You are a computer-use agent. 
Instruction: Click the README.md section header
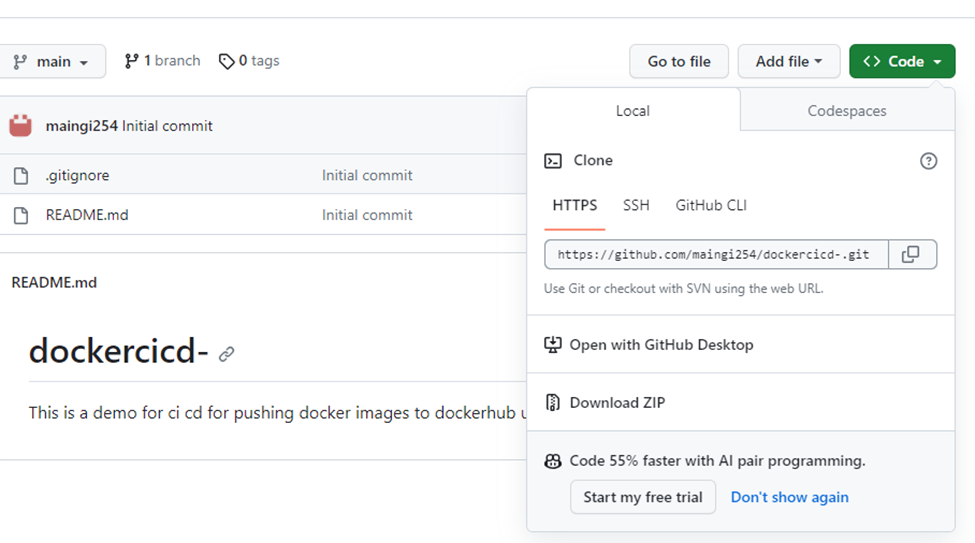point(54,282)
